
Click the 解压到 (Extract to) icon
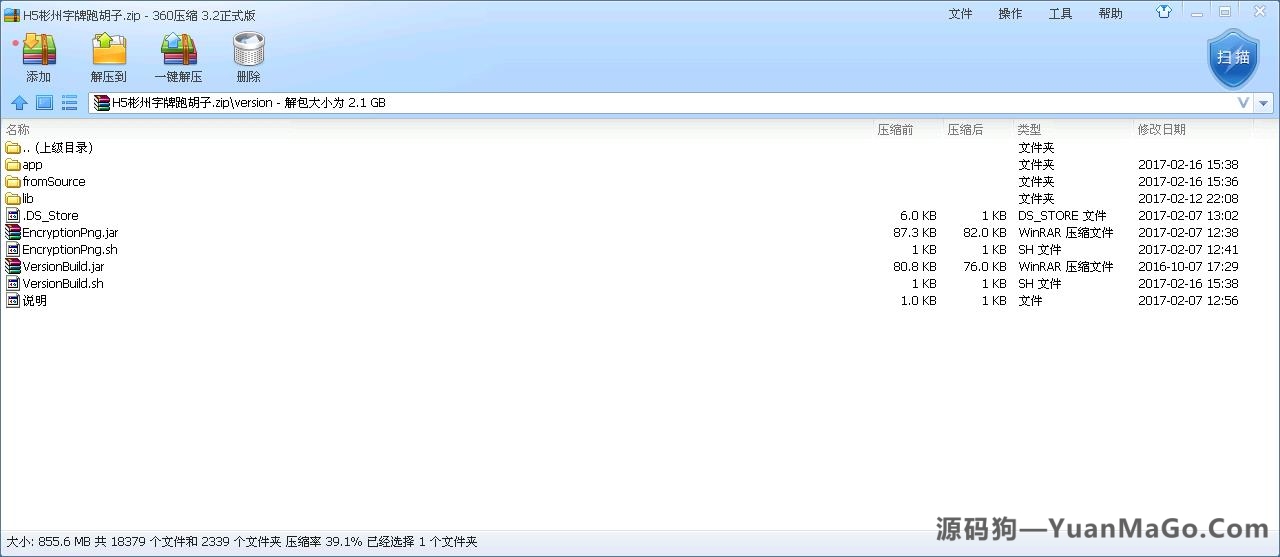(109, 50)
